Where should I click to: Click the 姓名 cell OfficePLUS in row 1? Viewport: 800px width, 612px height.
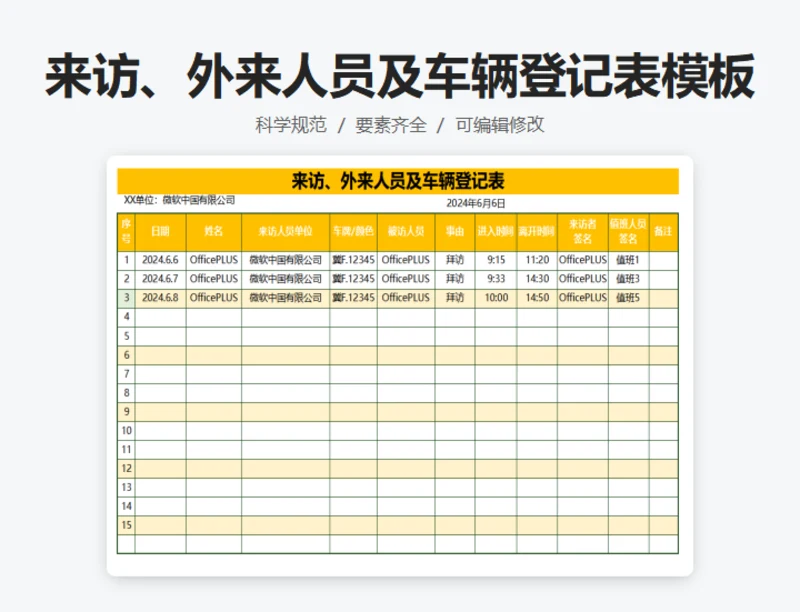click(214, 260)
